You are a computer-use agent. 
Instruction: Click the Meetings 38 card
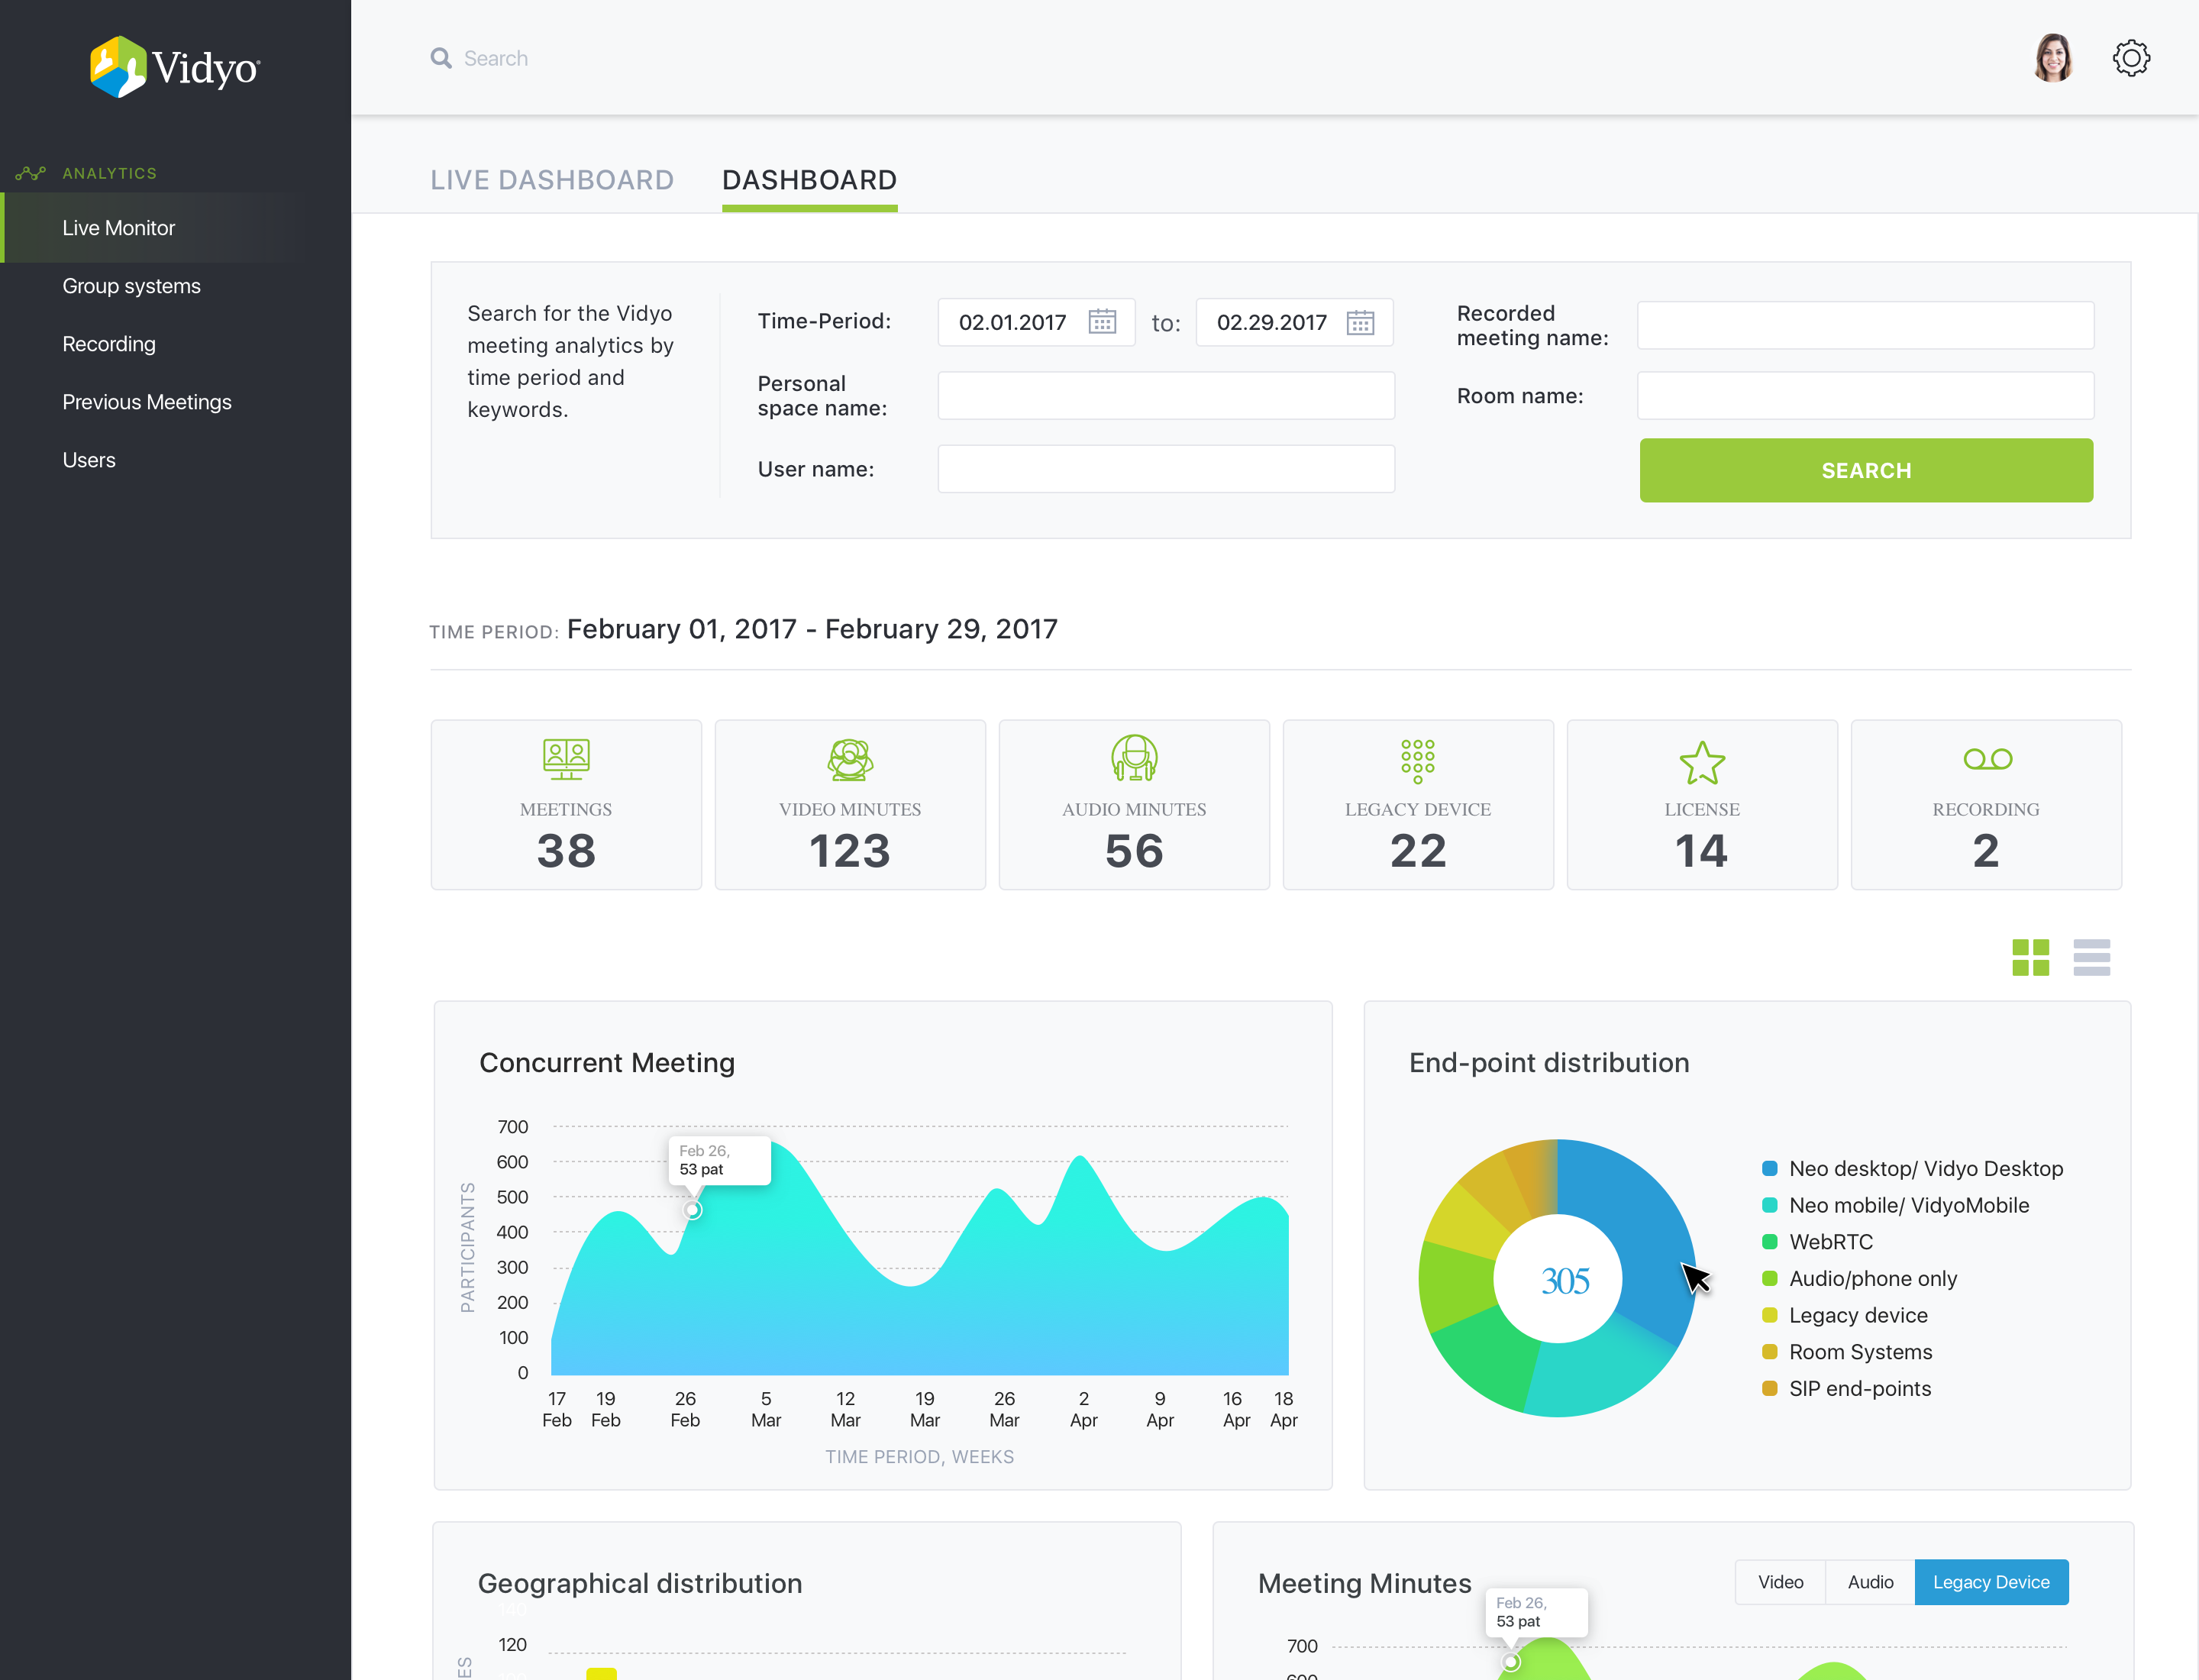(566, 805)
